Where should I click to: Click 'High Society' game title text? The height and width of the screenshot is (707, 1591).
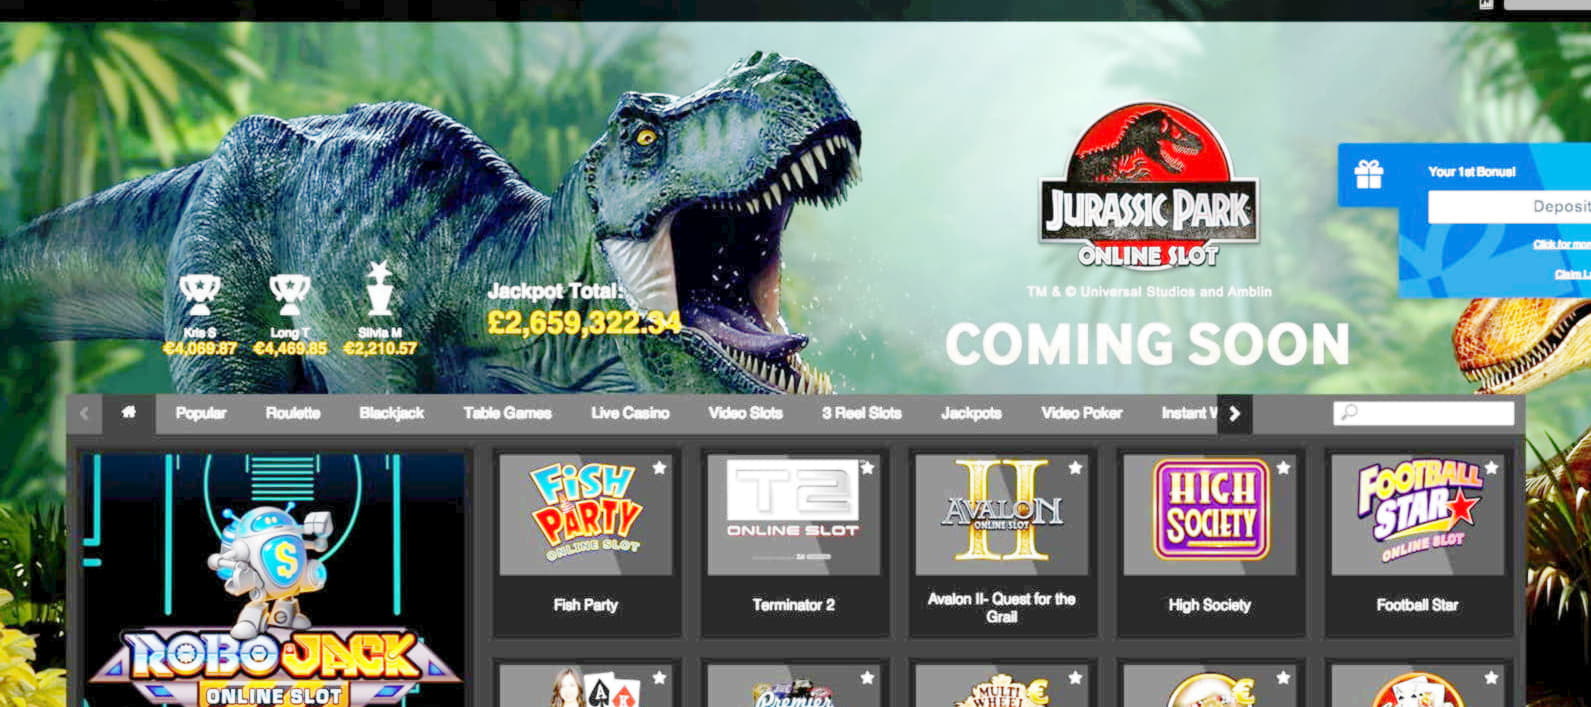1210,605
